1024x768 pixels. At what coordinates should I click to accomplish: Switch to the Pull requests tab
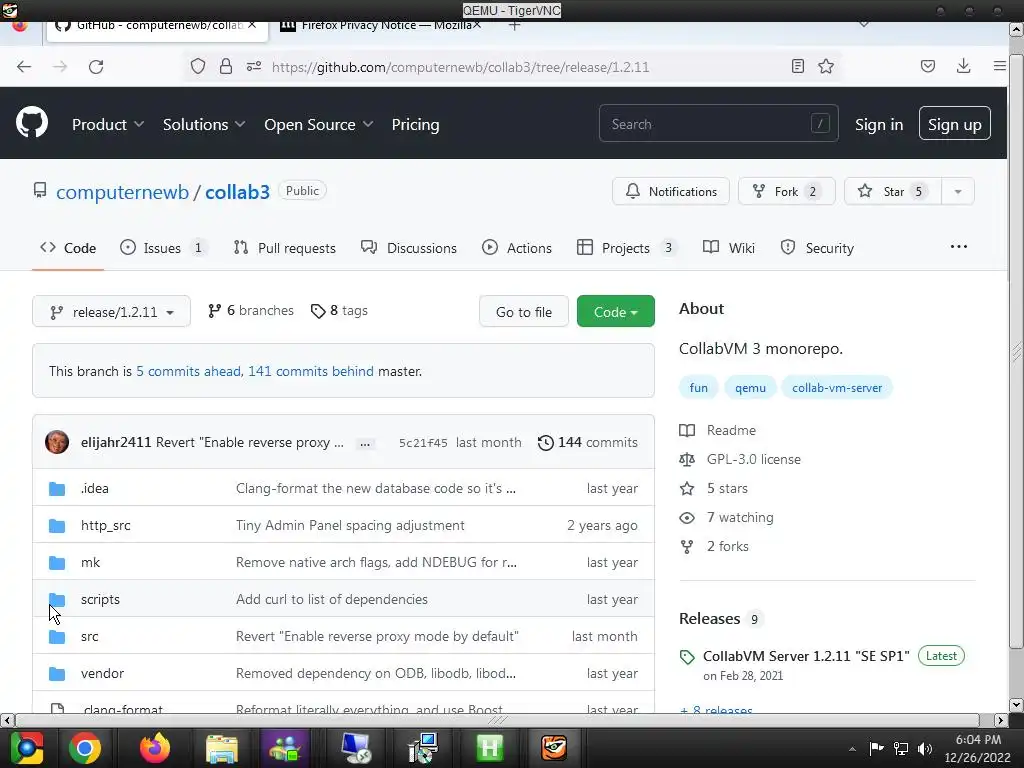[284, 248]
